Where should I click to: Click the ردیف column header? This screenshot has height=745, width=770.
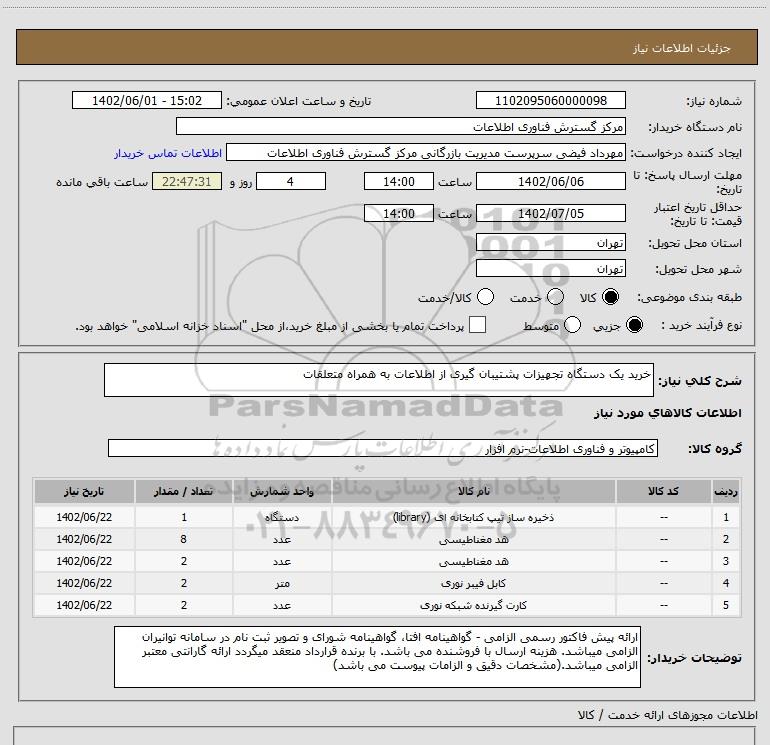click(726, 492)
